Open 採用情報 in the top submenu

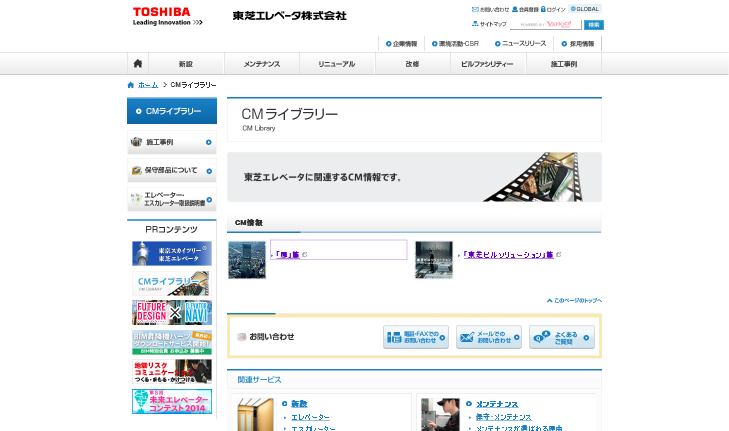pyautogui.click(x=577, y=44)
